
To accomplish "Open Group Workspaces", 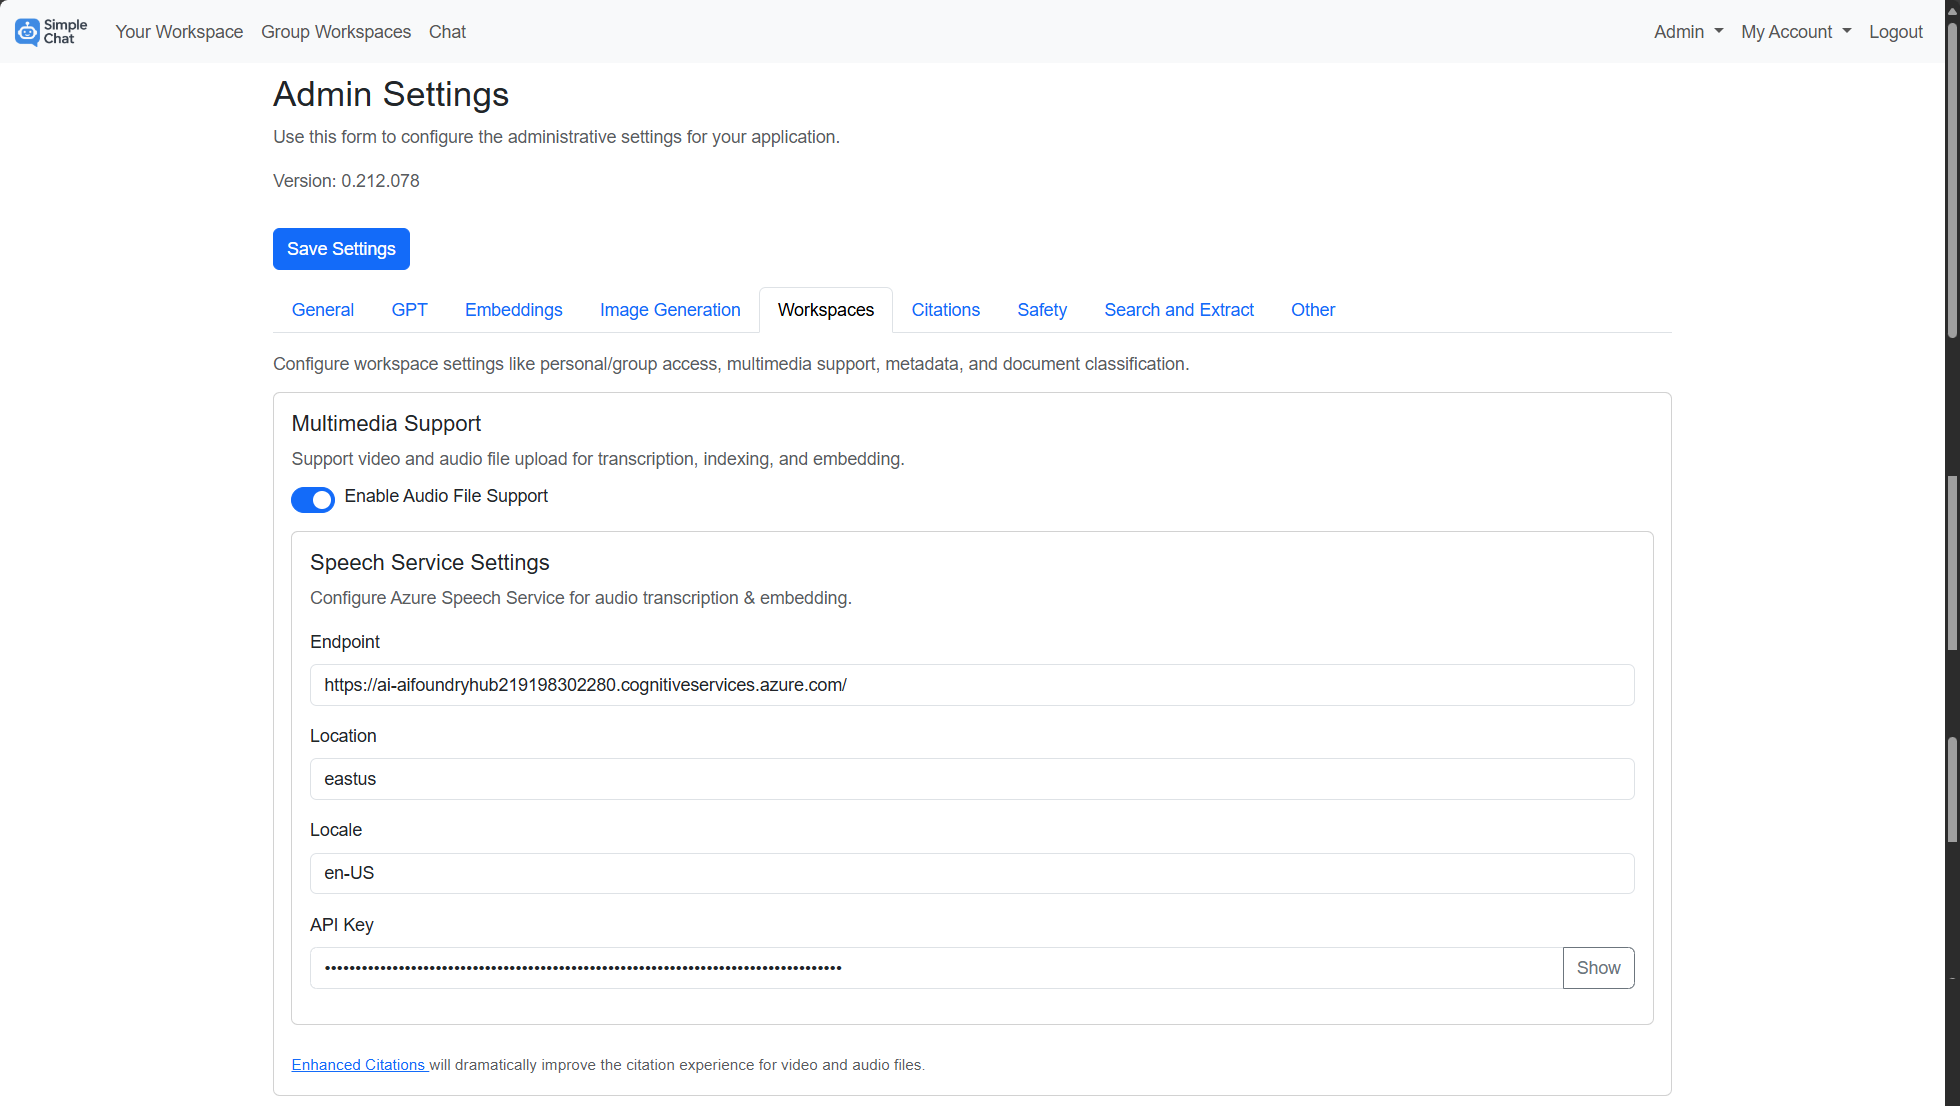I will point(335,31).
